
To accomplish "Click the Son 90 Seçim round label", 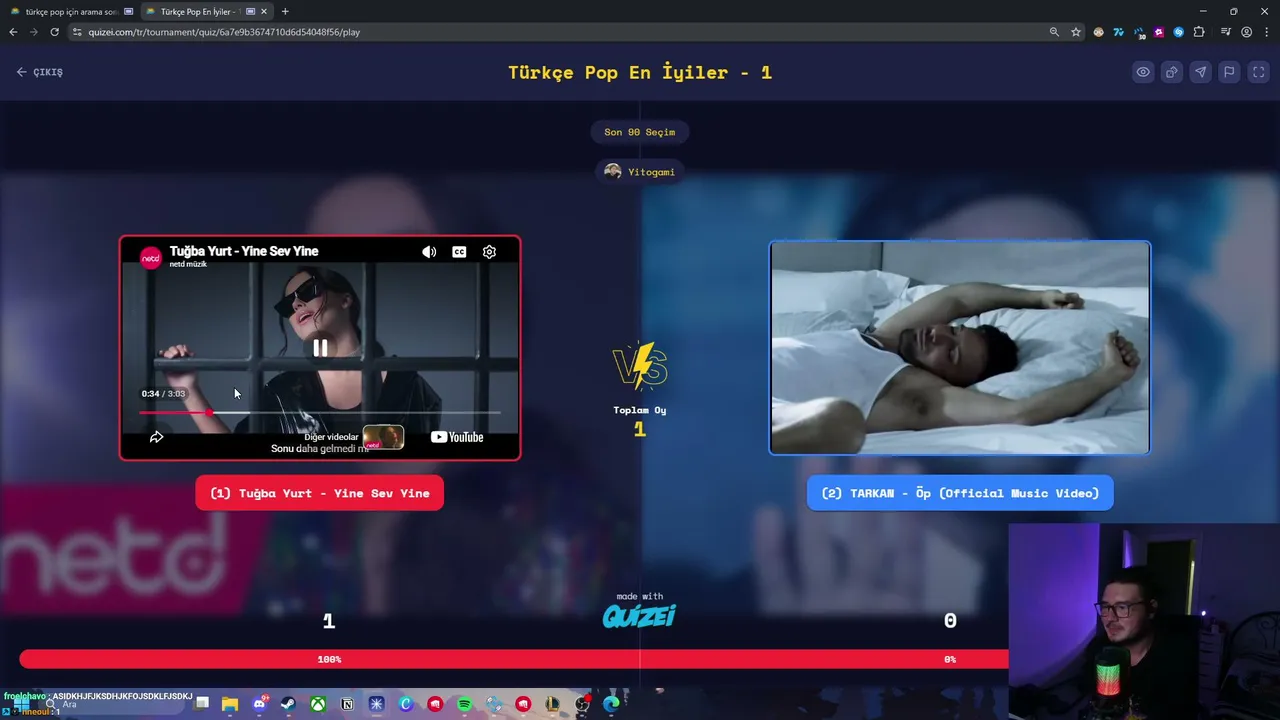I will pos(640,132).
